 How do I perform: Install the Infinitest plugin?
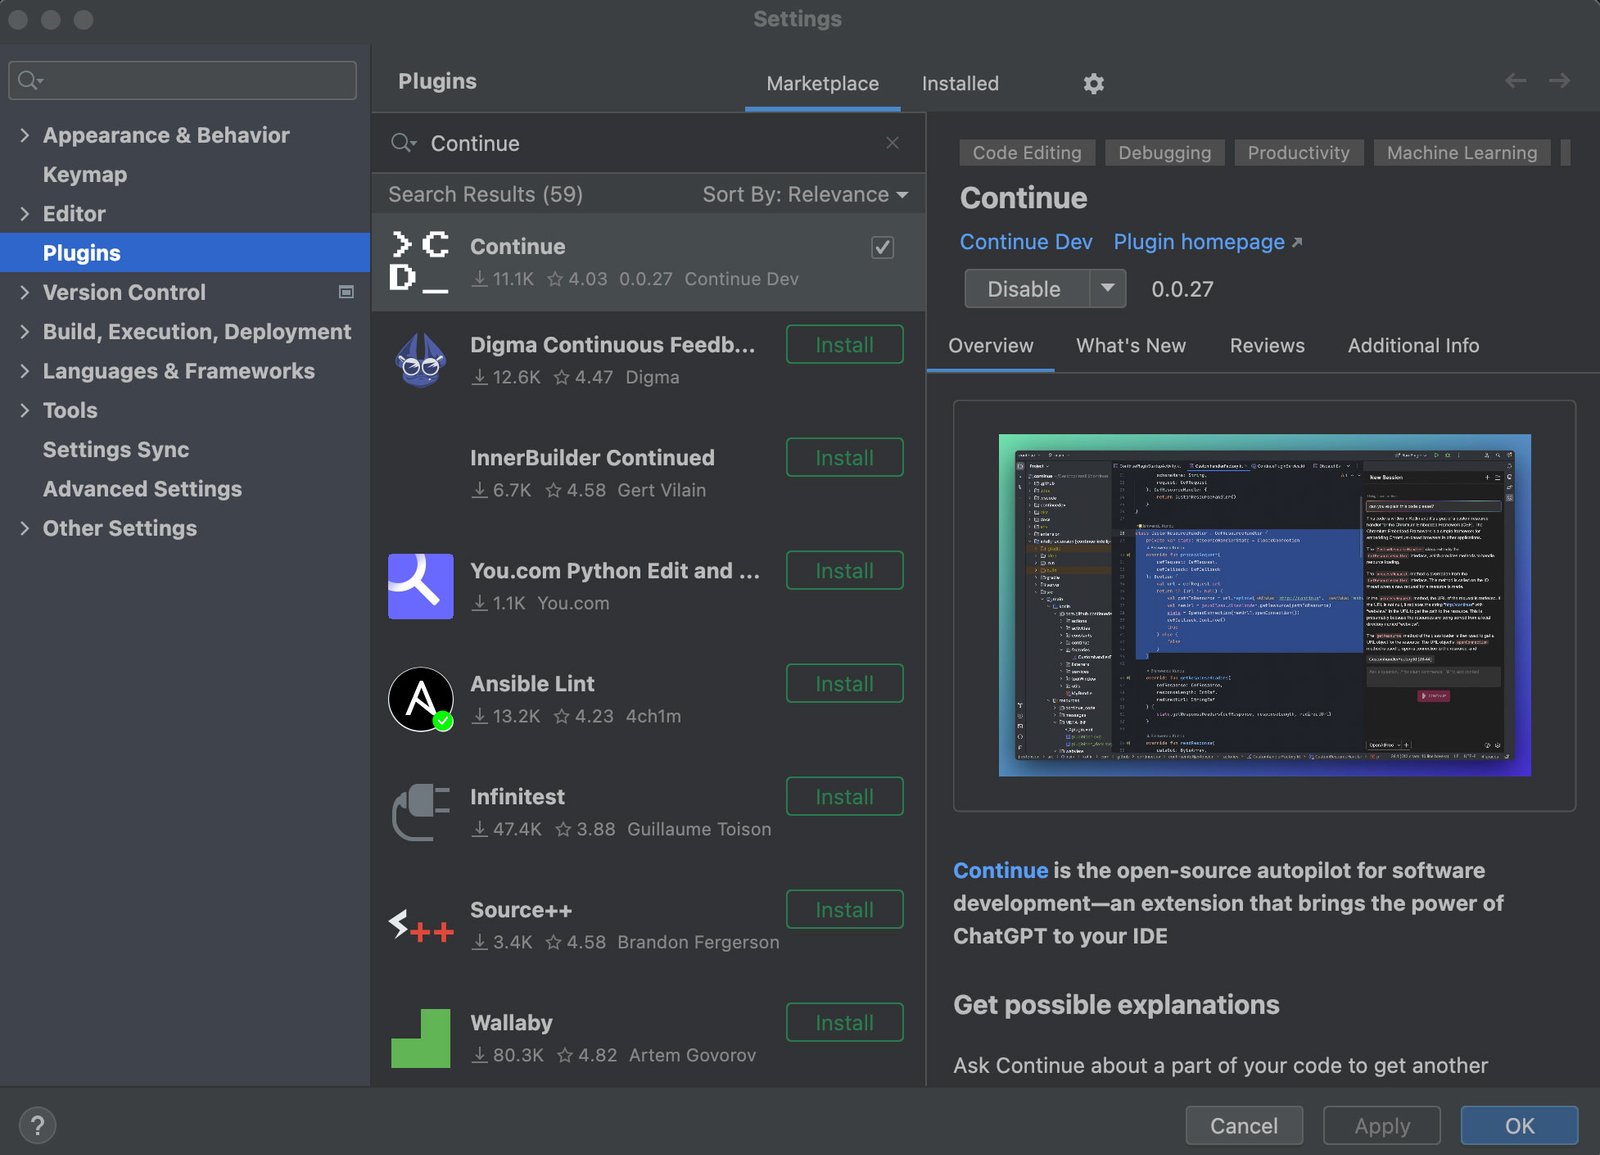click(845, 797)
